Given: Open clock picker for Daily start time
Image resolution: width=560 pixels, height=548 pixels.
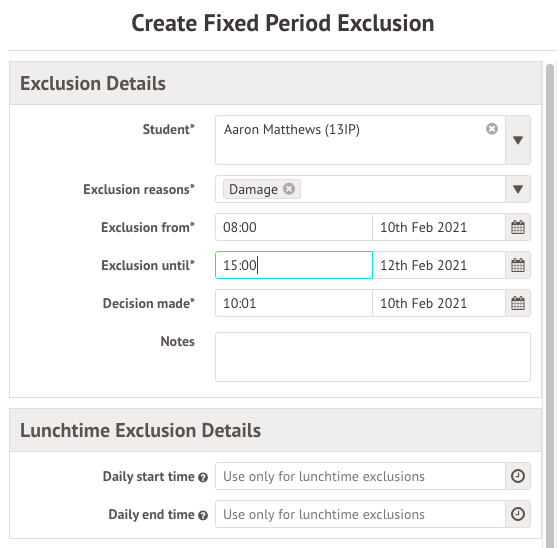Looking at the screenshot, I should 518,476.
